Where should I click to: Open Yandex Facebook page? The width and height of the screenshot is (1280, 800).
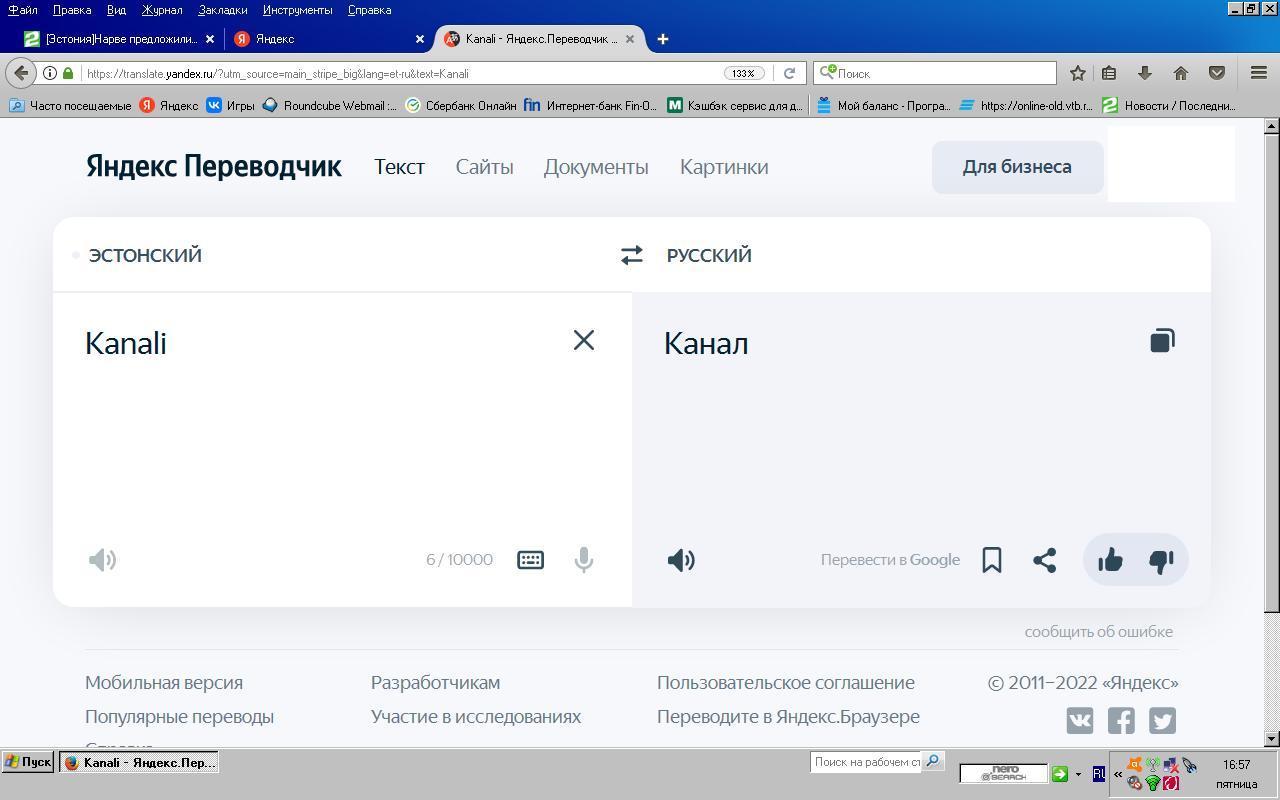pyautogui.click(x=1121, y=720)
